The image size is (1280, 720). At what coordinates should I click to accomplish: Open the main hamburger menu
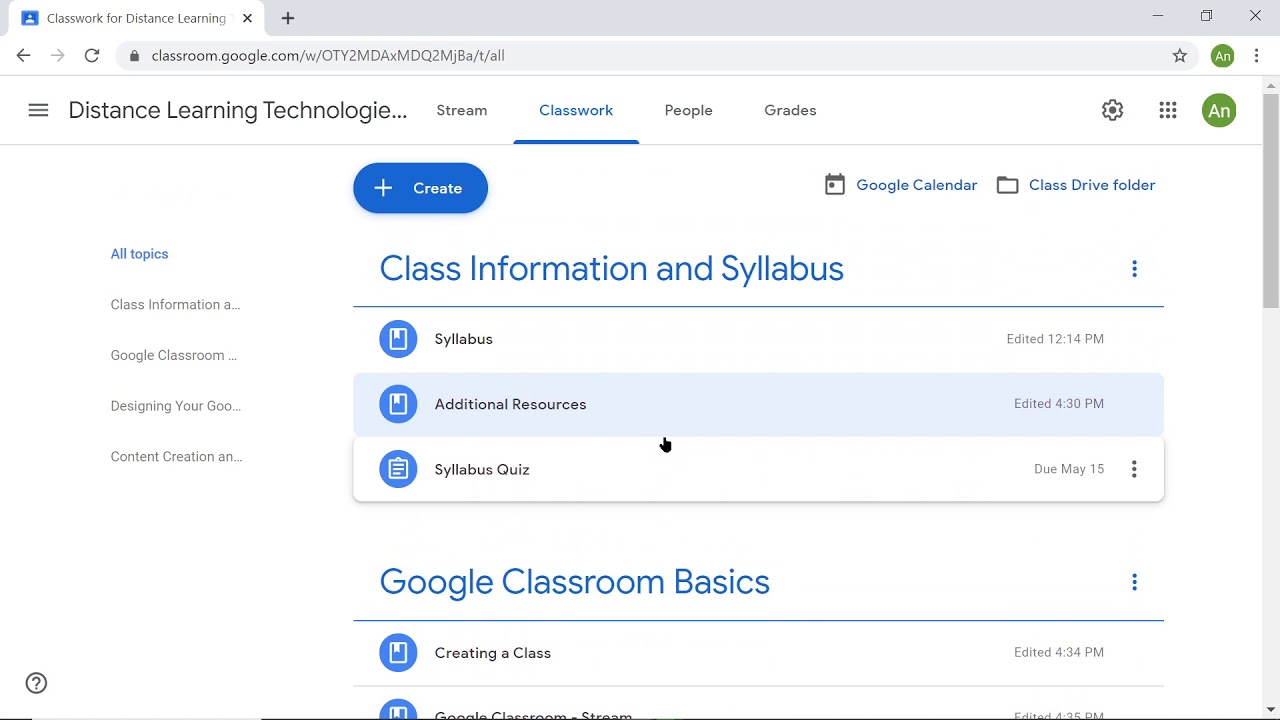tap(38, 110)
